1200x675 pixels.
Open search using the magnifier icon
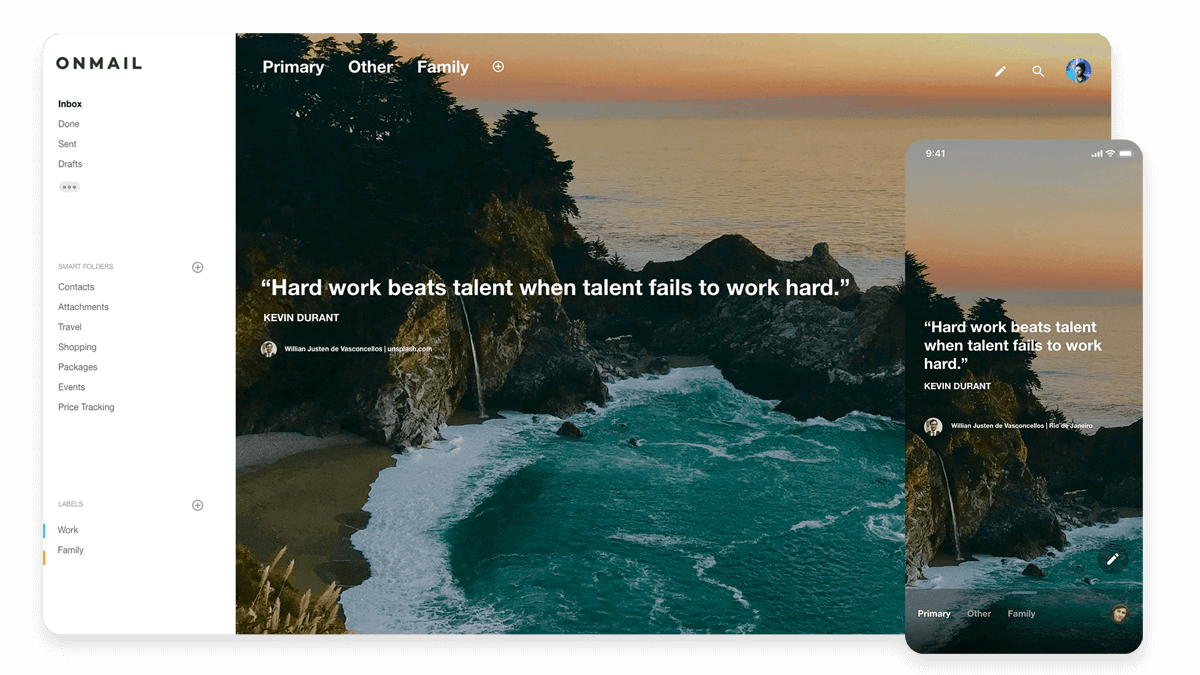pos(1038,71)
